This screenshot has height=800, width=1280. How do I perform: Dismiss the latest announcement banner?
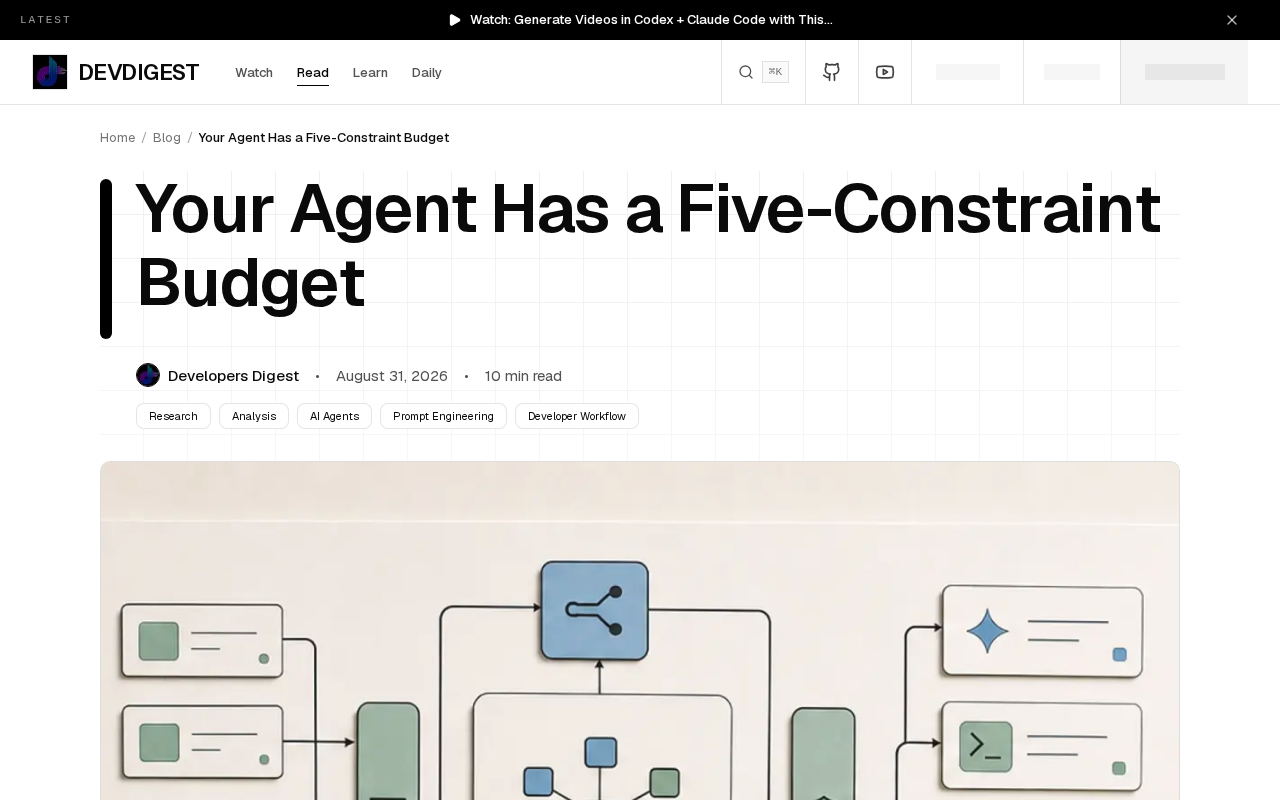tap(1232, 20)
